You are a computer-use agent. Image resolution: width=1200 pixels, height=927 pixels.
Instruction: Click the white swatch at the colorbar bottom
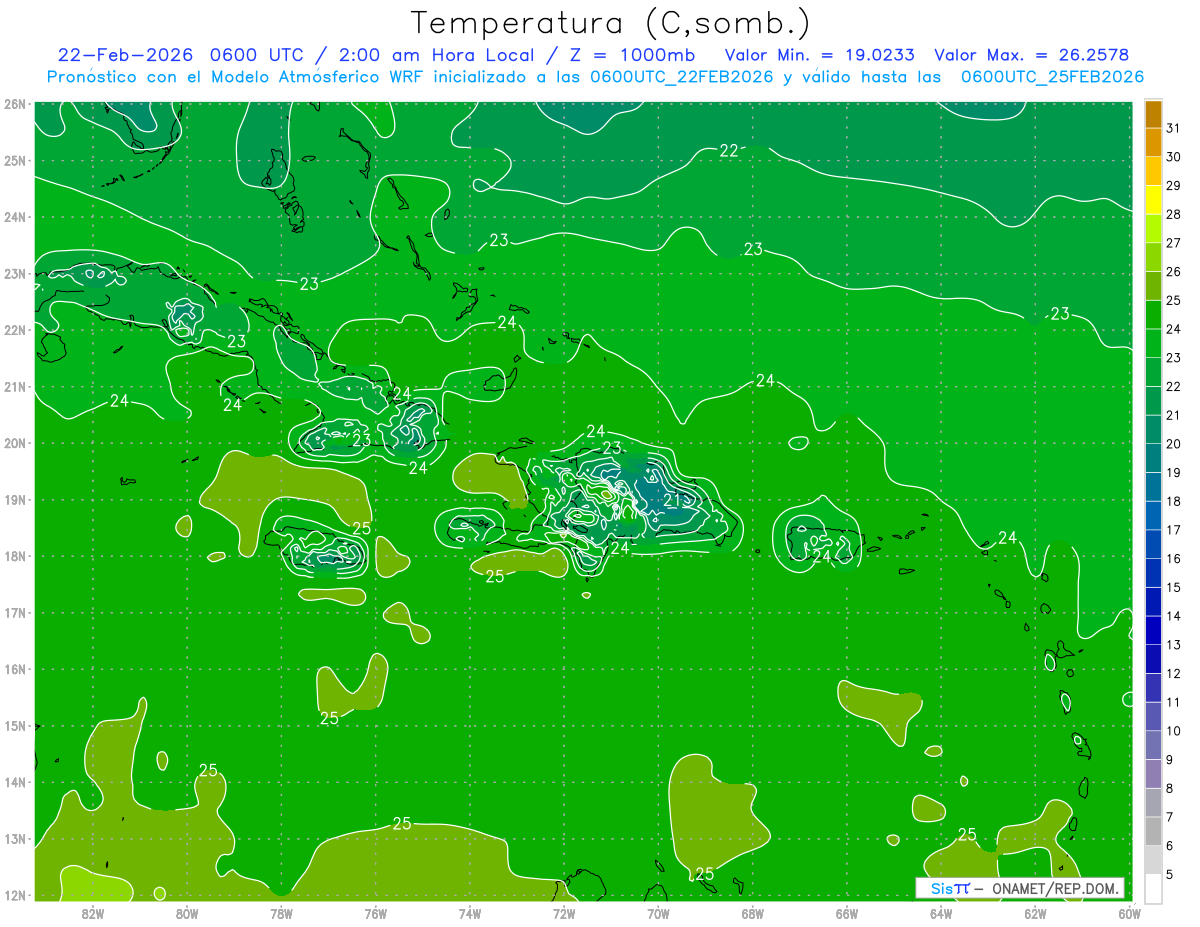(x=1153, y=888)
